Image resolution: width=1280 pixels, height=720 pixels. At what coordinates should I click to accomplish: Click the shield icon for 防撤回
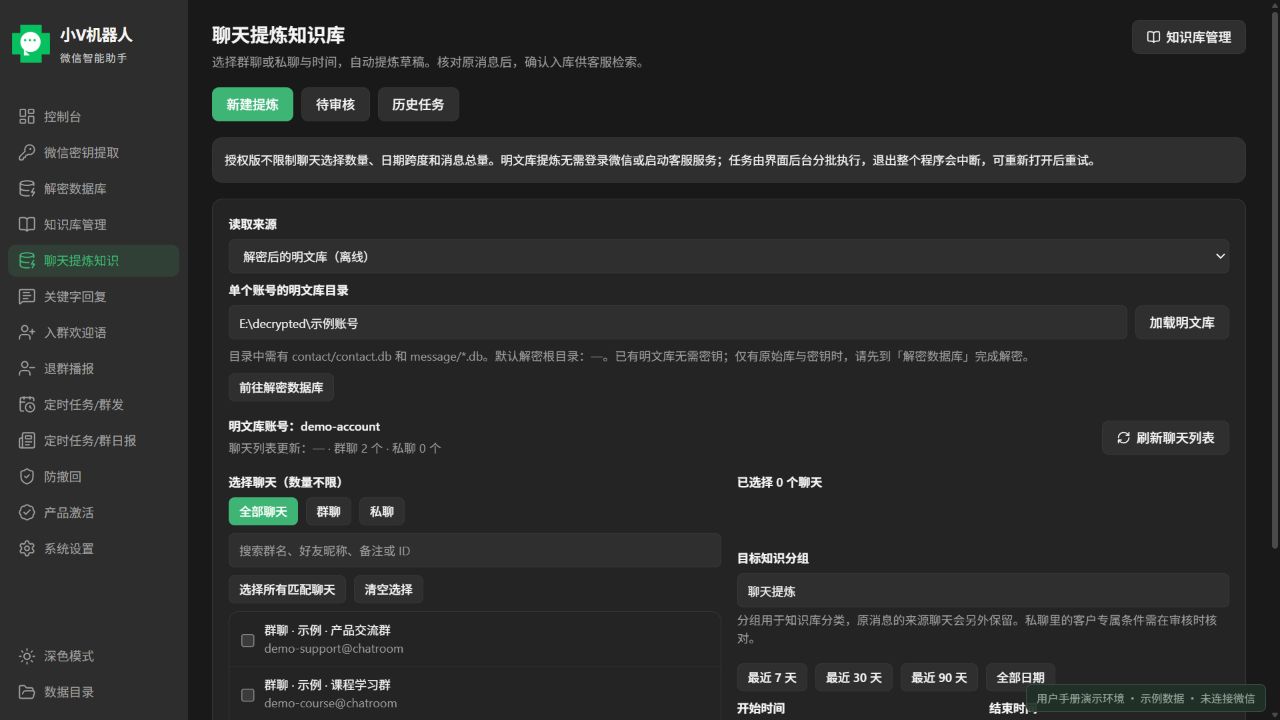pos(27,477)
